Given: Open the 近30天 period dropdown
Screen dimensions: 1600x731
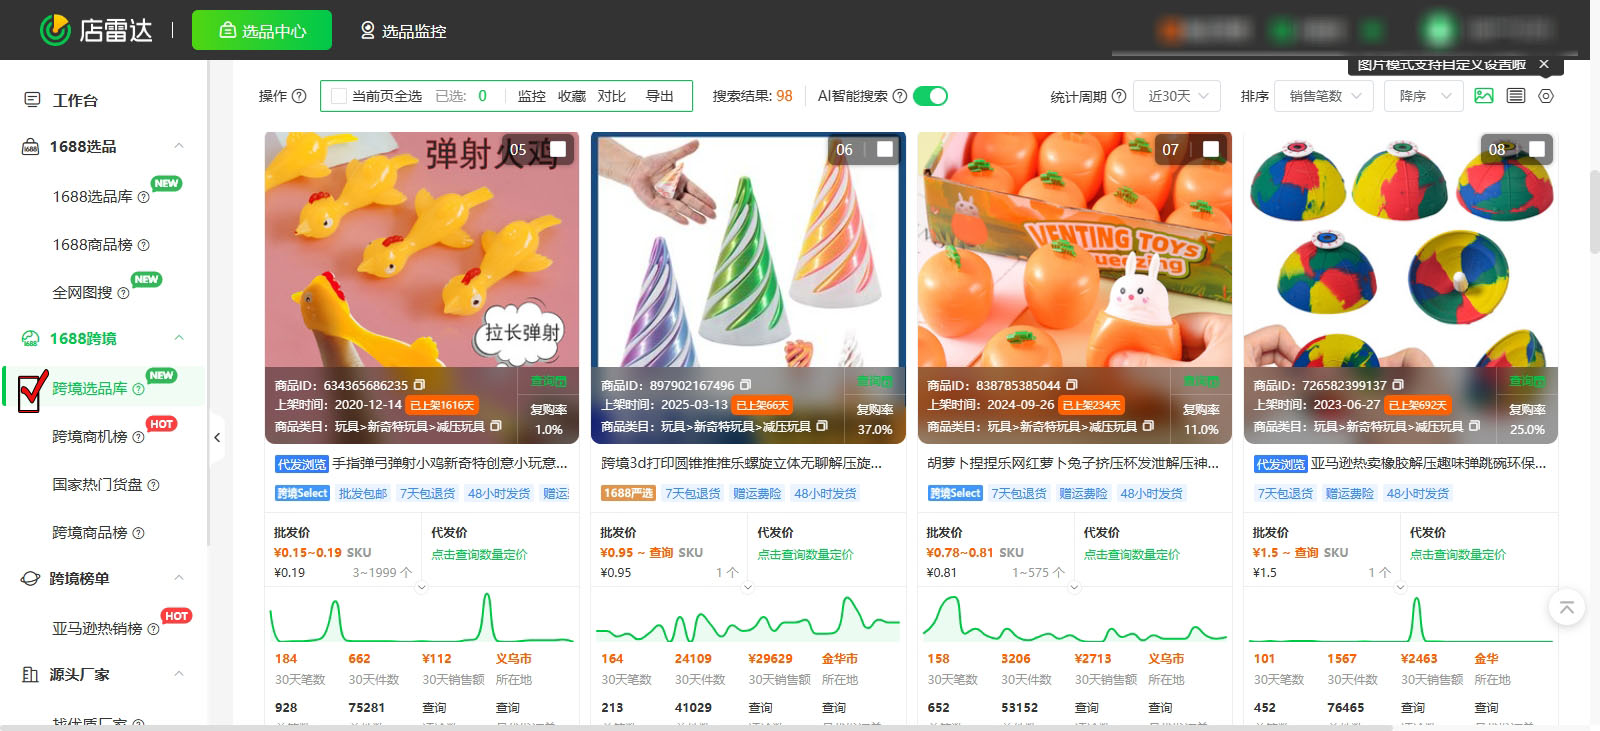Looking at the screenshot, I should [x=1177, y=96].
